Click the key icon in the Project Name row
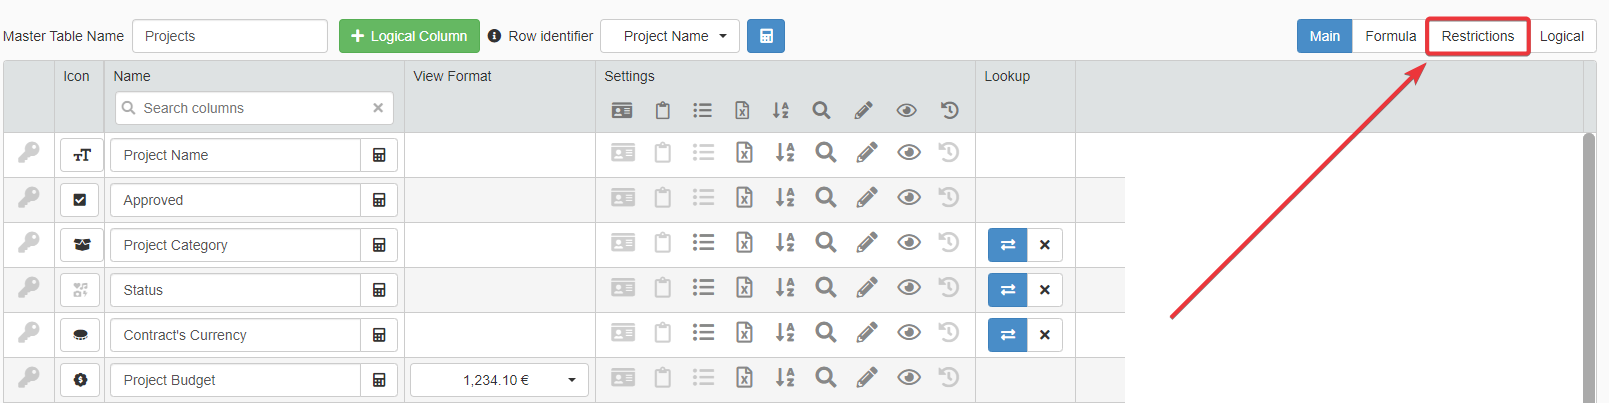 (29, 154)
